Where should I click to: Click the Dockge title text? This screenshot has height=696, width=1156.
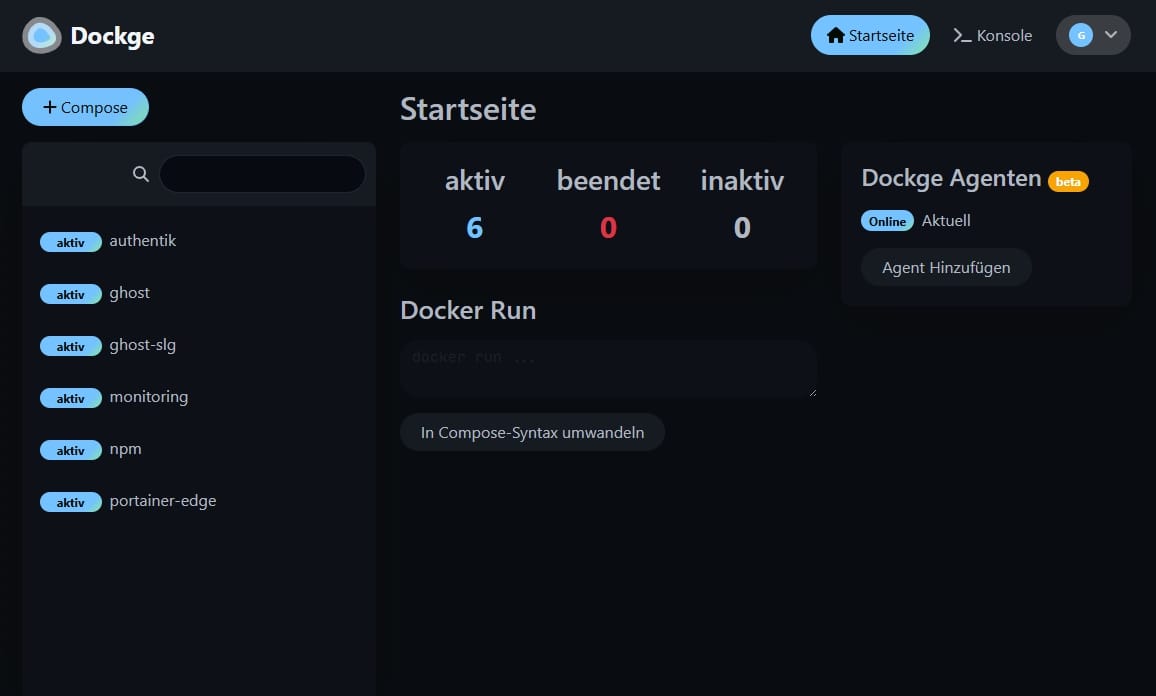[x=112, y=37]
